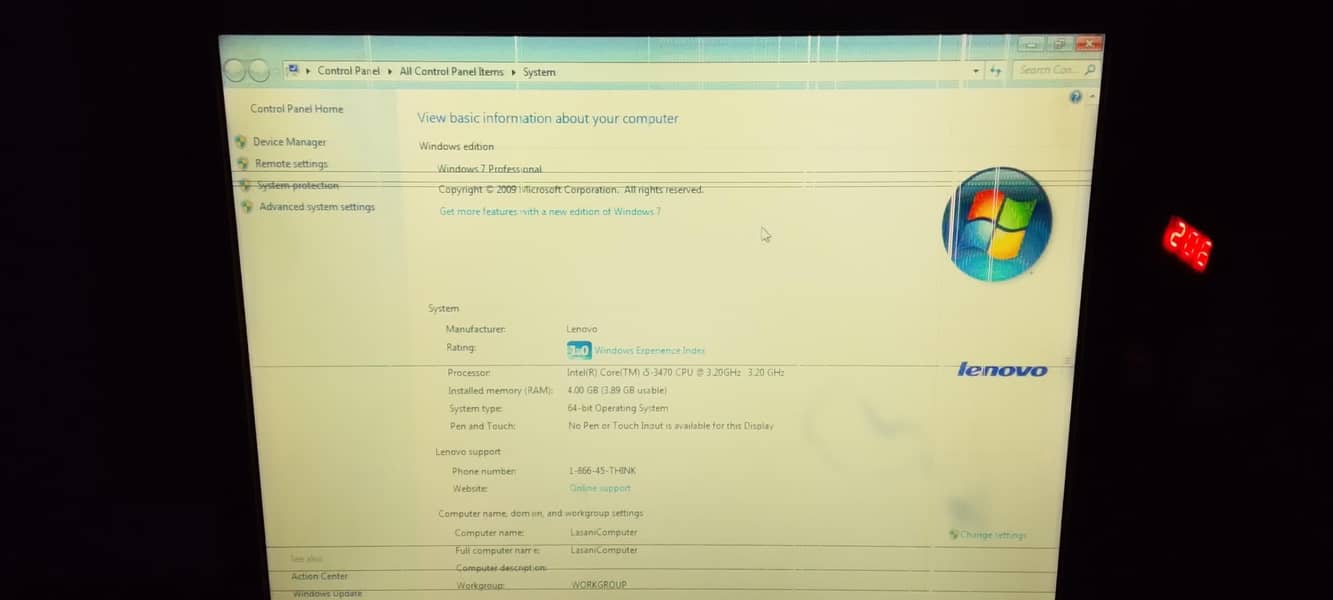Select 64-bit Operating System text
This screenshot has width=1333, height=600.
pos(617,408)
